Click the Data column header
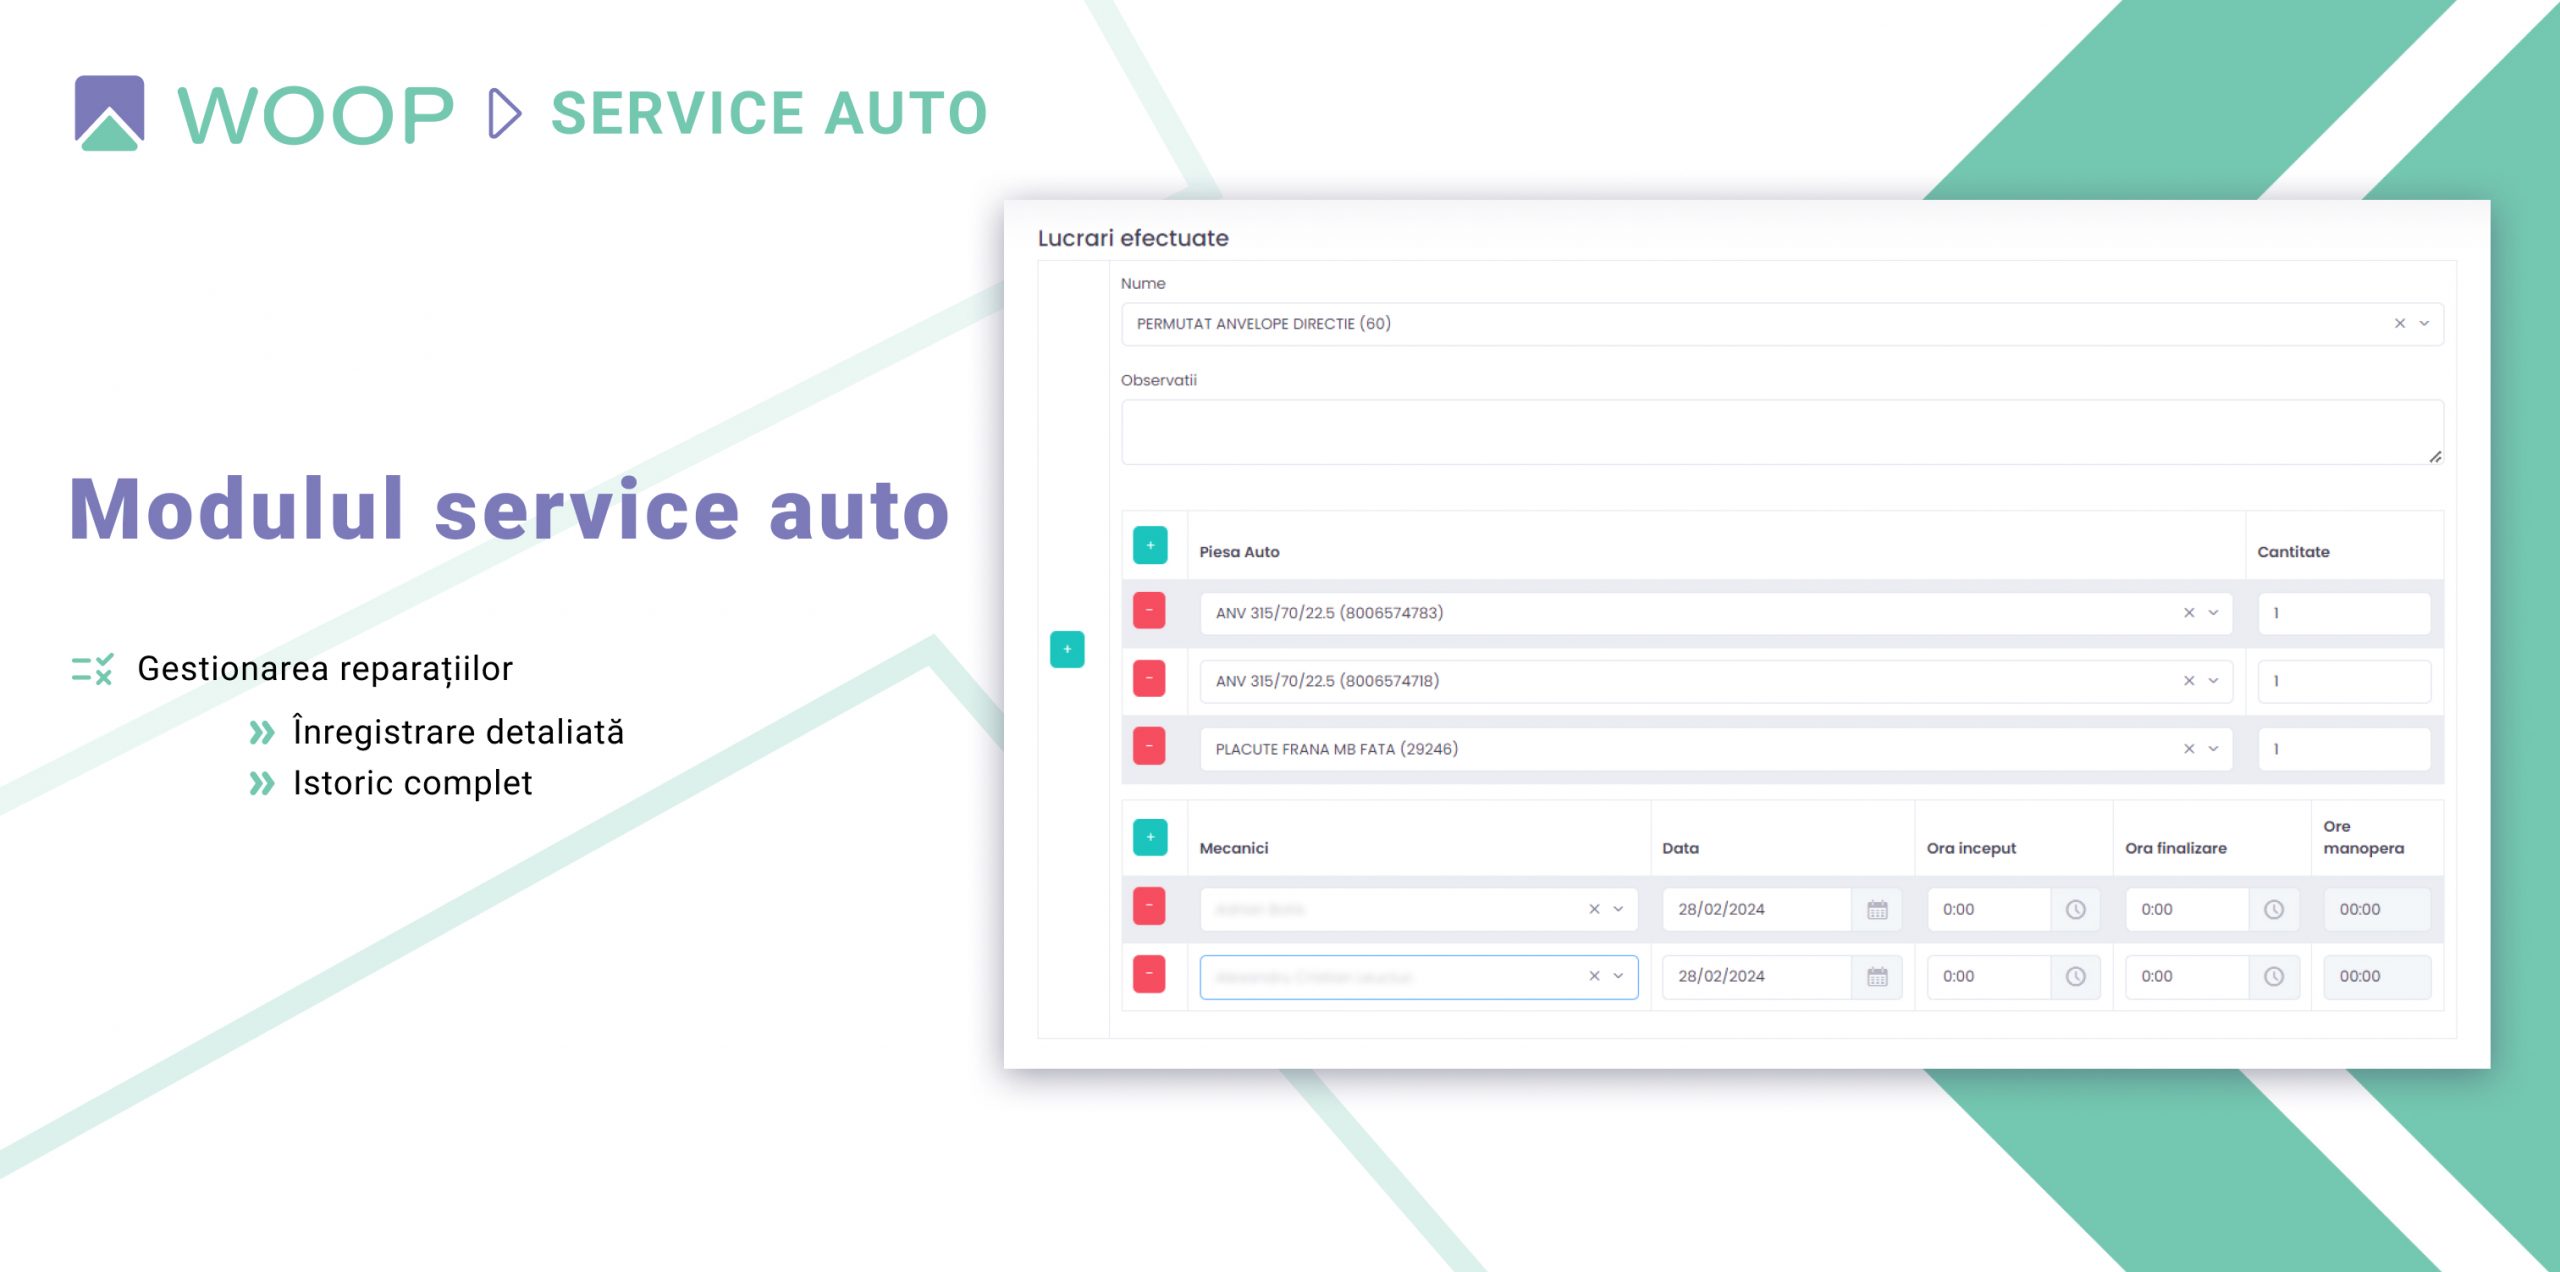Image resolution: width=2560 pixels, height=1272 pixels. [x=1680, y=848]
